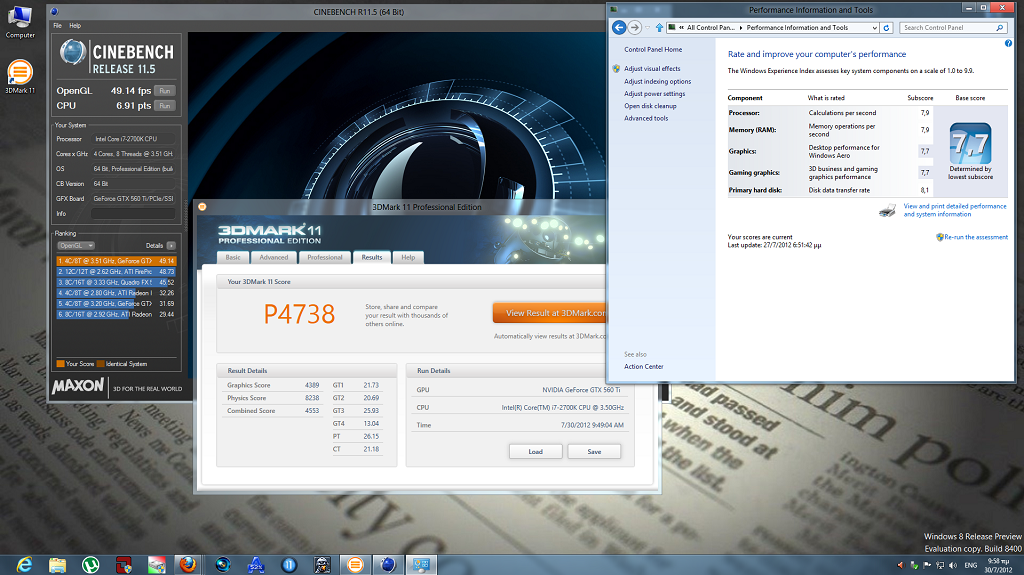Open disk cleanup link
Screen dimensions: 1024x575
(650, 106)
